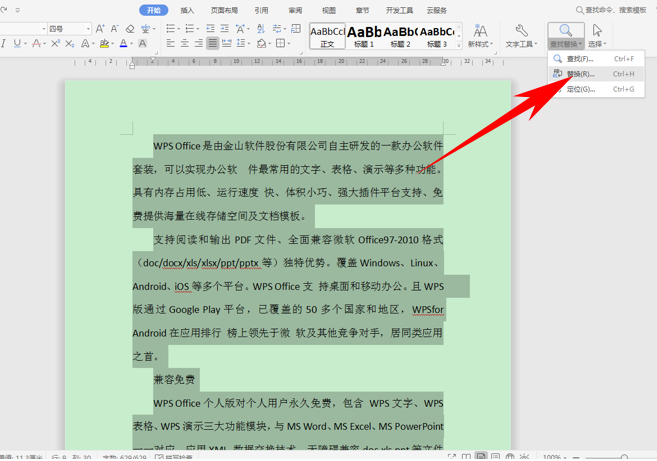Open underline style dropdown arrow

(x=25, y=44)
